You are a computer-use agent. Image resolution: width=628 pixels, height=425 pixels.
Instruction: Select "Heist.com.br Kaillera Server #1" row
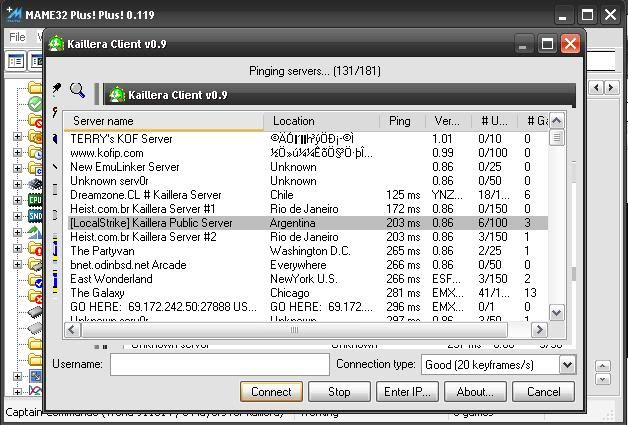point(307,209)
